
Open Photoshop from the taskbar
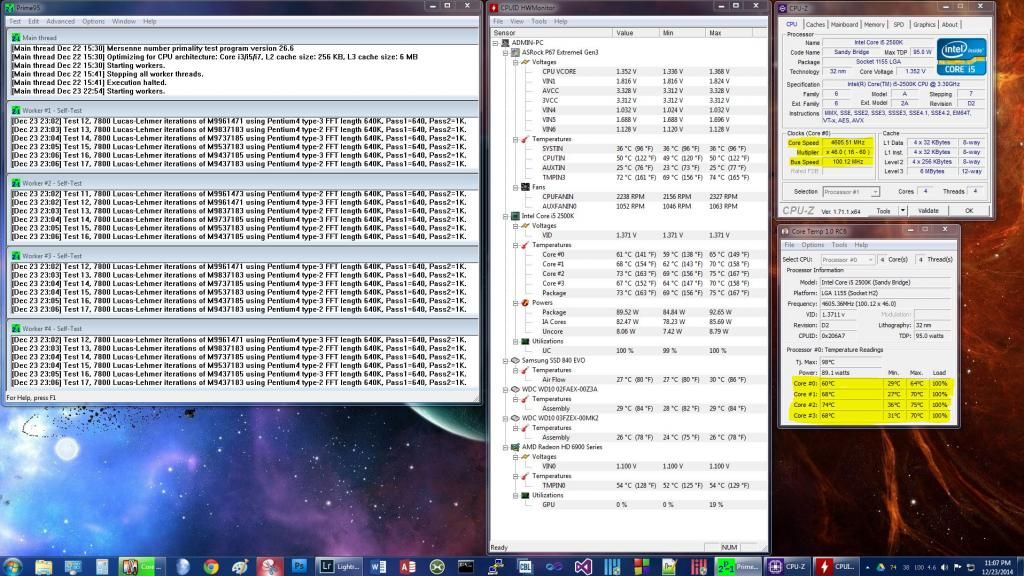point(299,566)
